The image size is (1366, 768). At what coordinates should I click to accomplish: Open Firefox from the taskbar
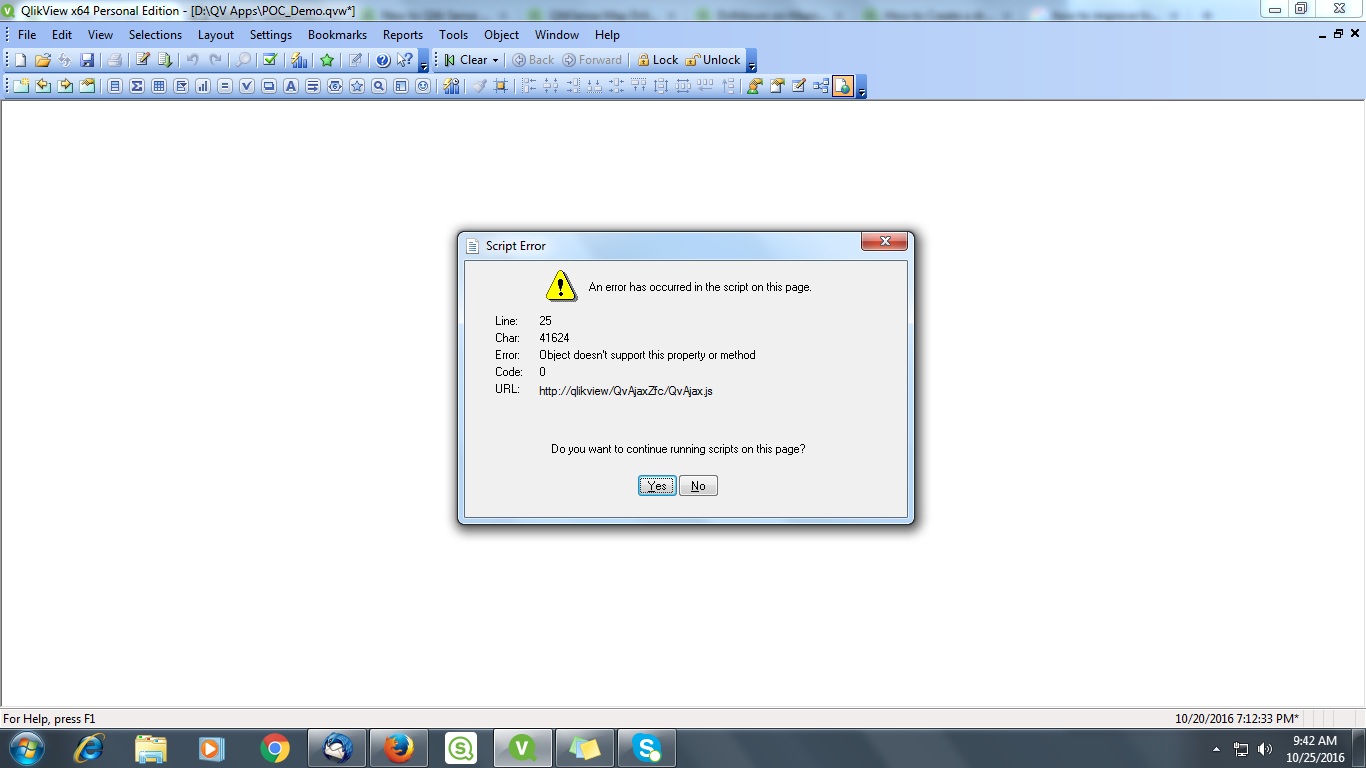[399, 748]
